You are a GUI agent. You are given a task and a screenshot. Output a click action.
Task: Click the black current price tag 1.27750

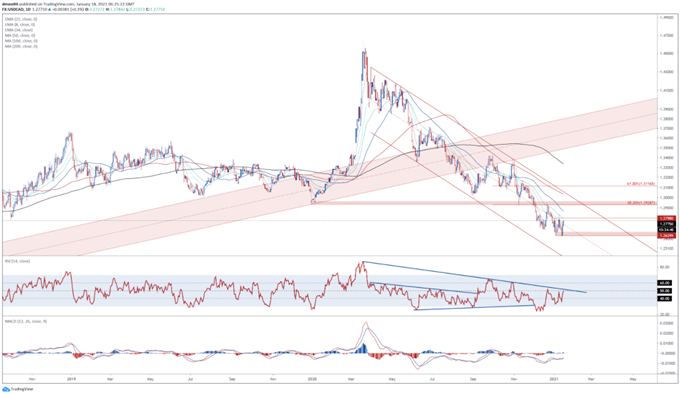click(x=666, y=224)
